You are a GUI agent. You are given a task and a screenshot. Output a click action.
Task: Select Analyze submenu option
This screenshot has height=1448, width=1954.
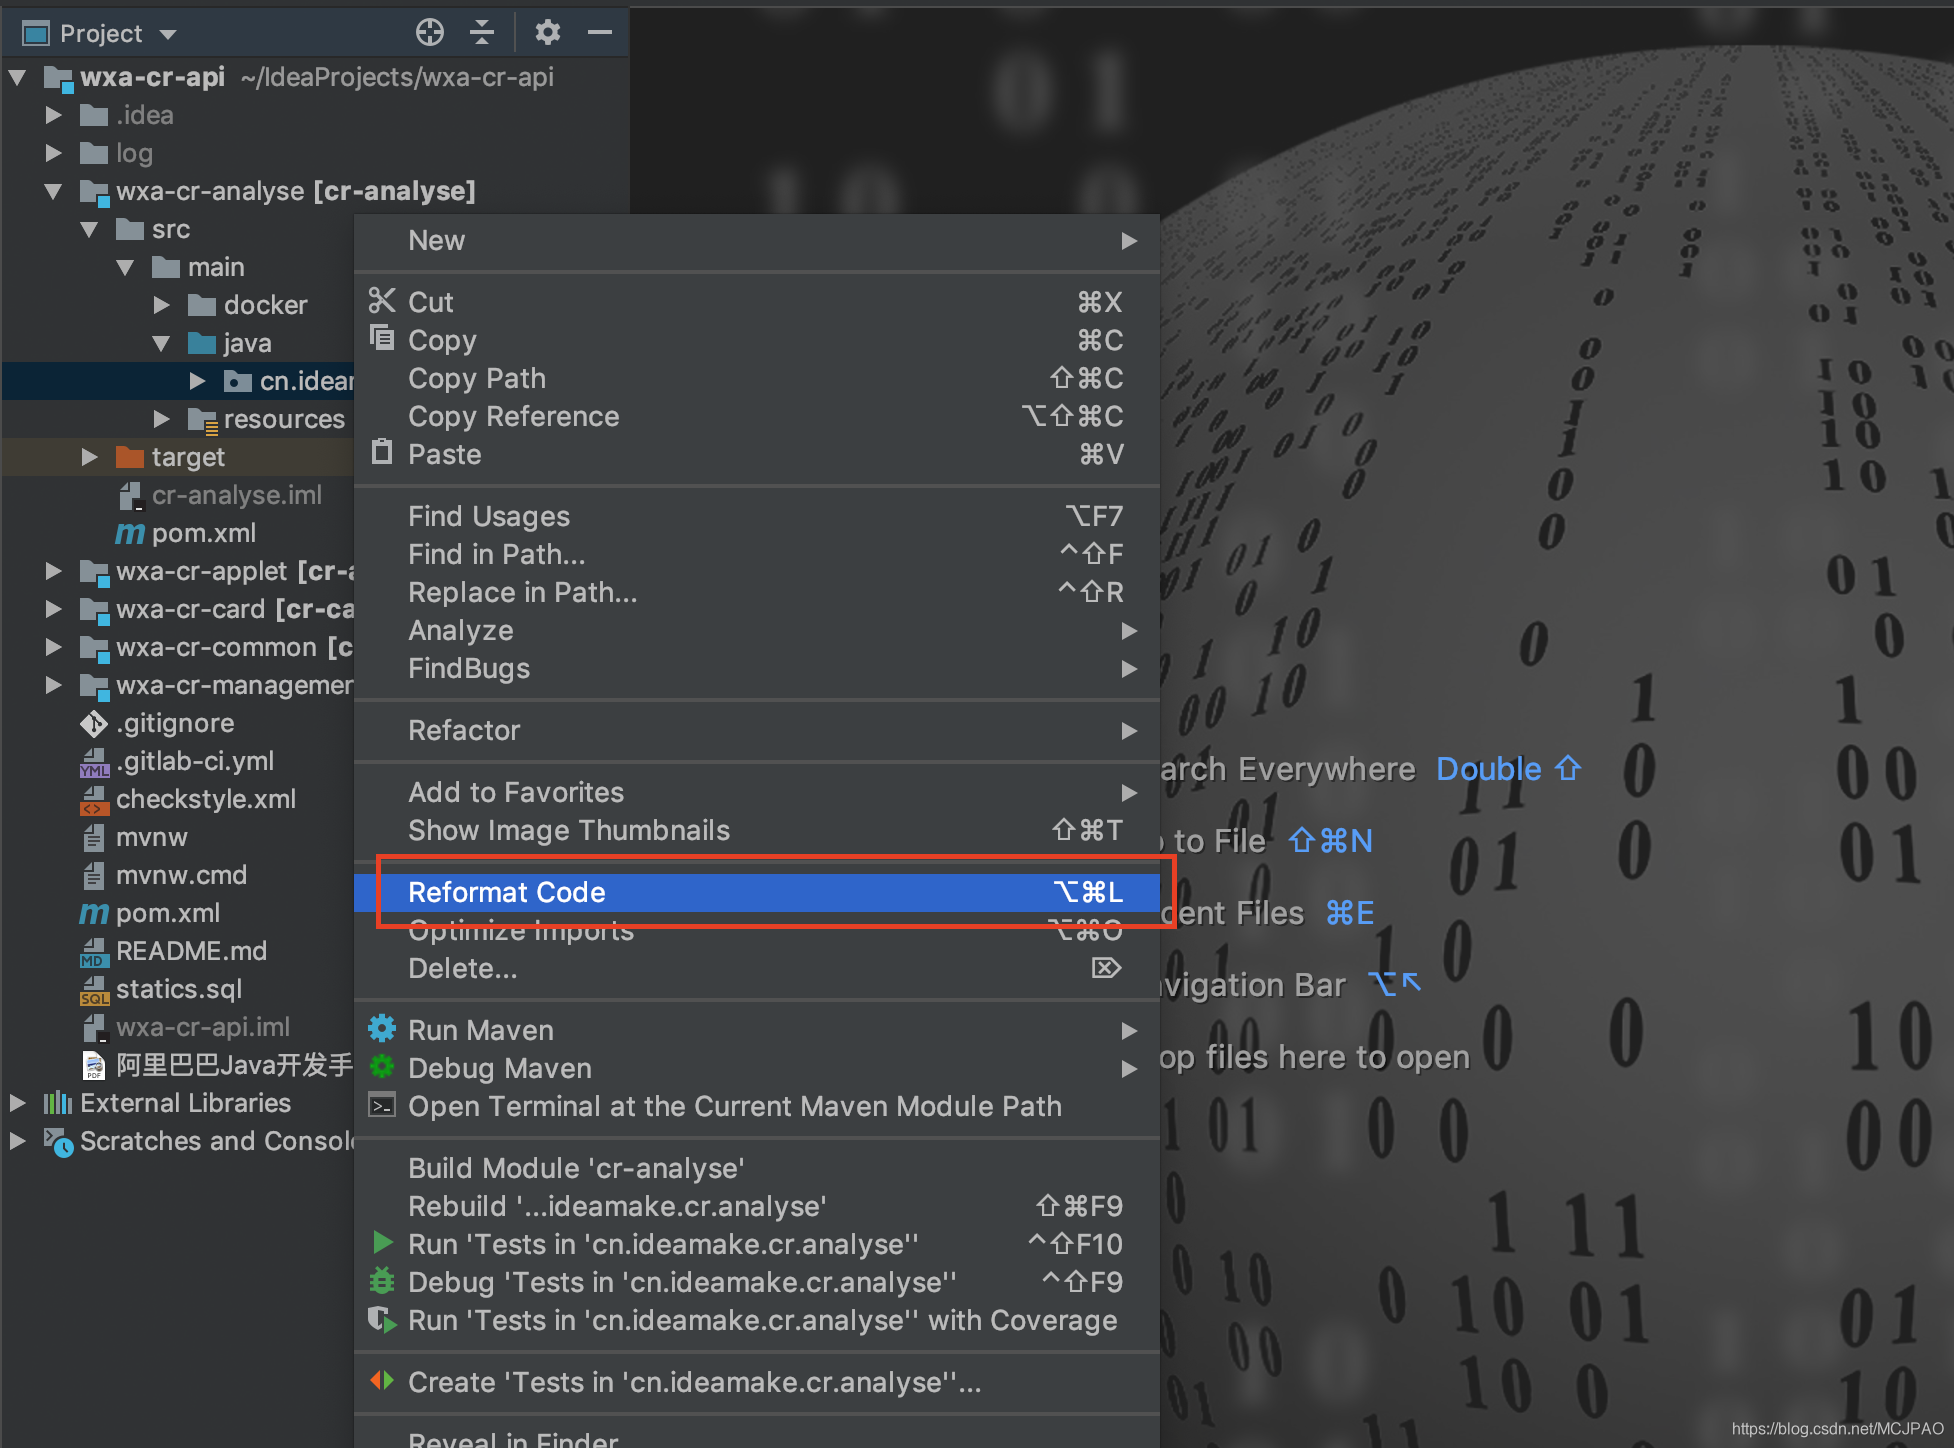click(x=458, y=630)
